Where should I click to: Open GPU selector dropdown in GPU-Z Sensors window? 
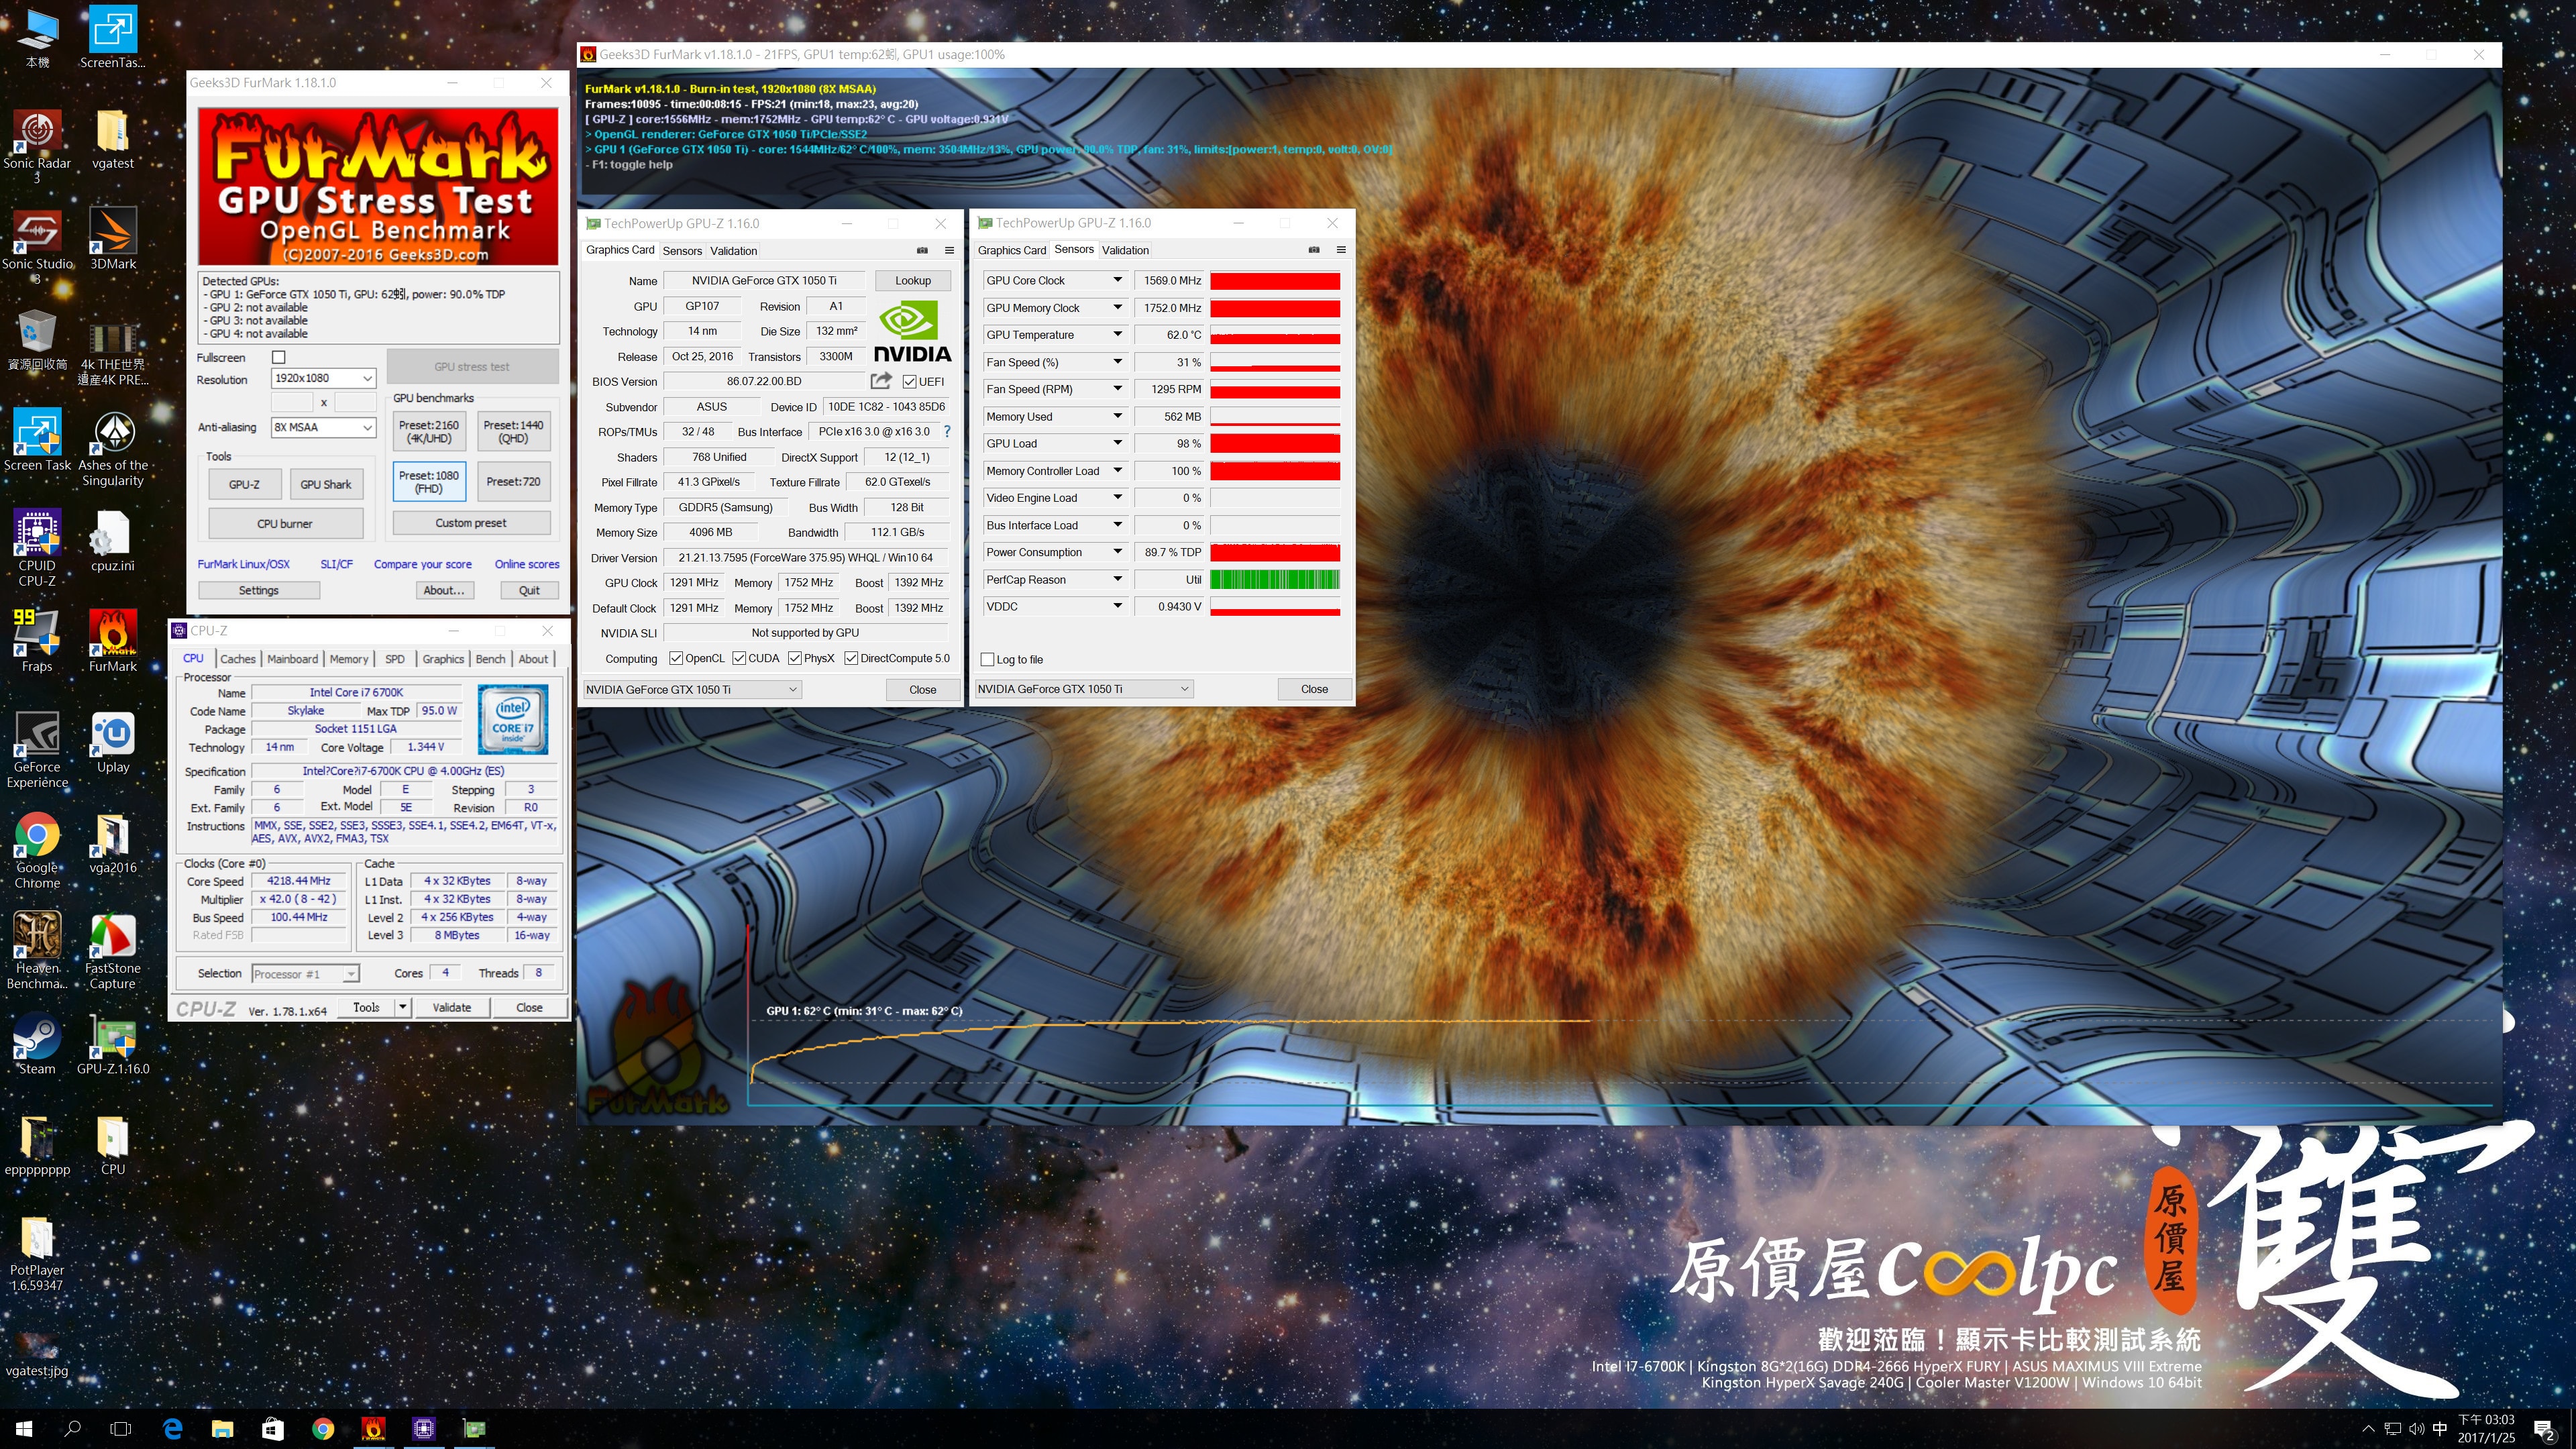coord(1084,689)
